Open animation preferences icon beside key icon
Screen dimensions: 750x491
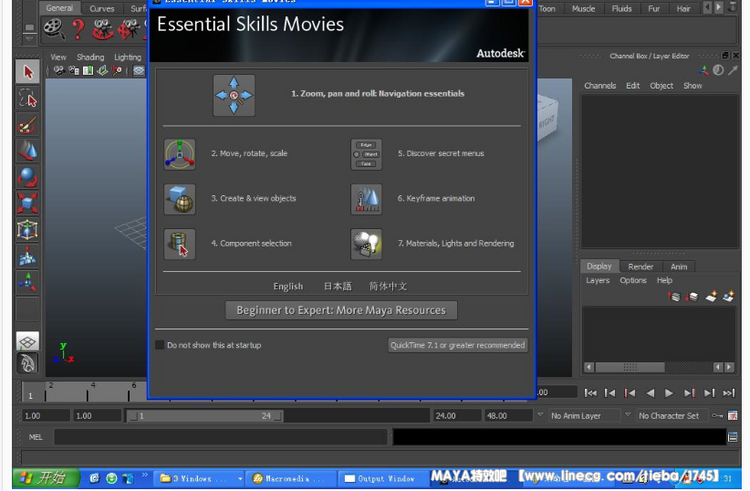(x=733, y=415)
